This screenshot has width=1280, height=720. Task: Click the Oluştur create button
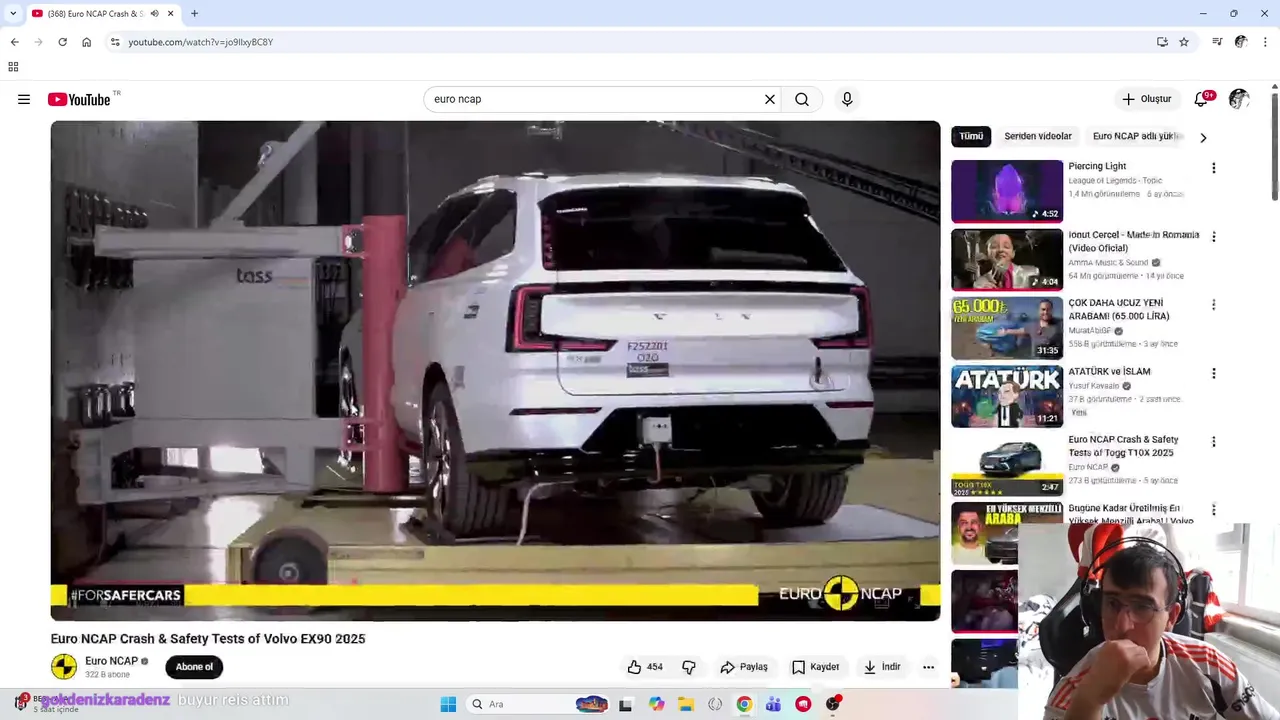tap(1146, 99)
